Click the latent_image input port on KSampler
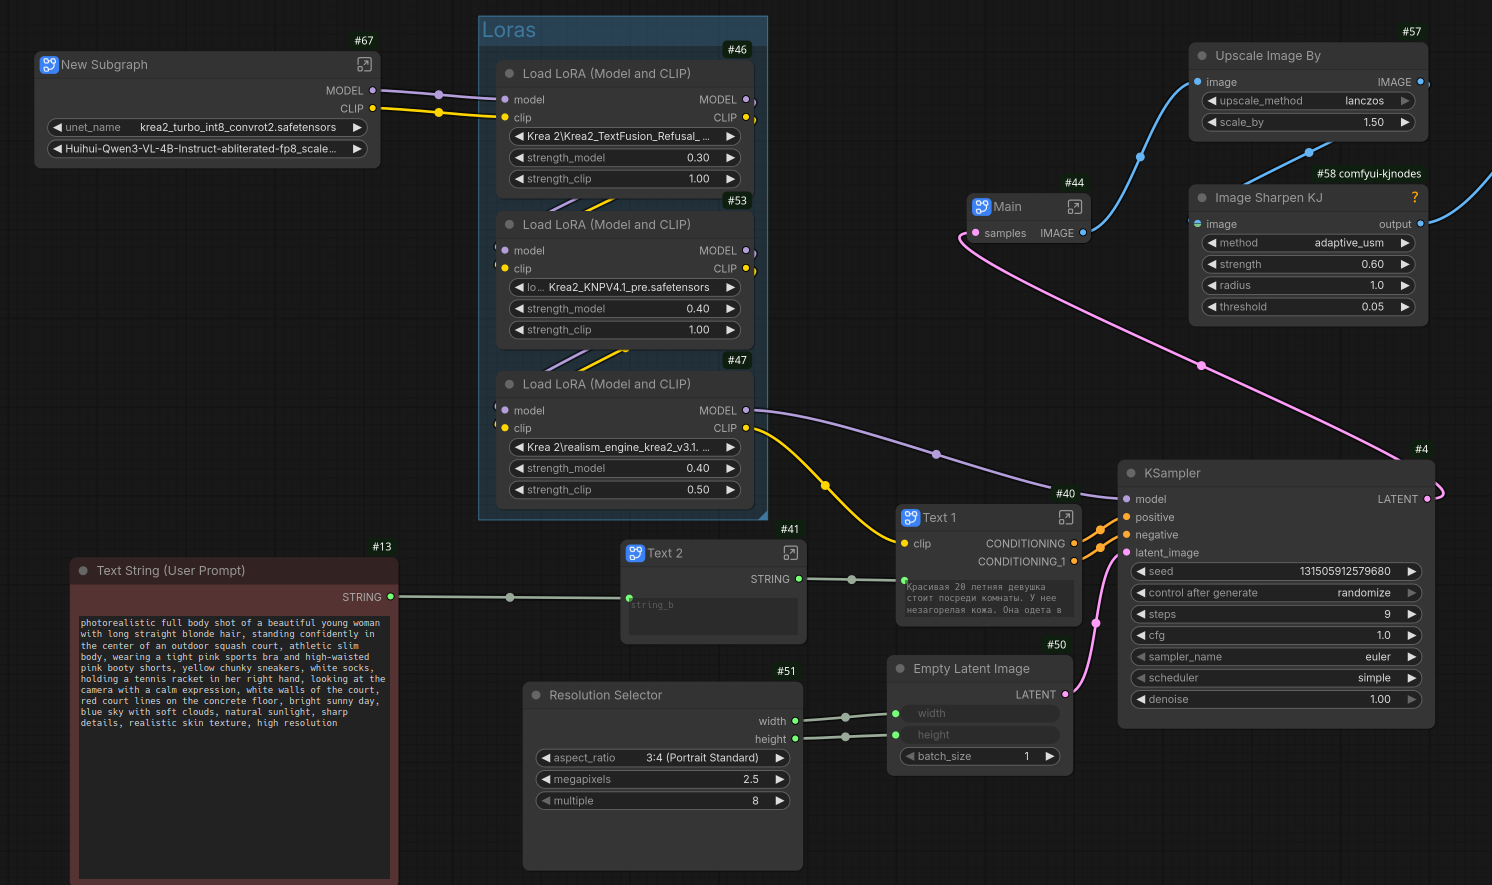 pos(1127,552)
